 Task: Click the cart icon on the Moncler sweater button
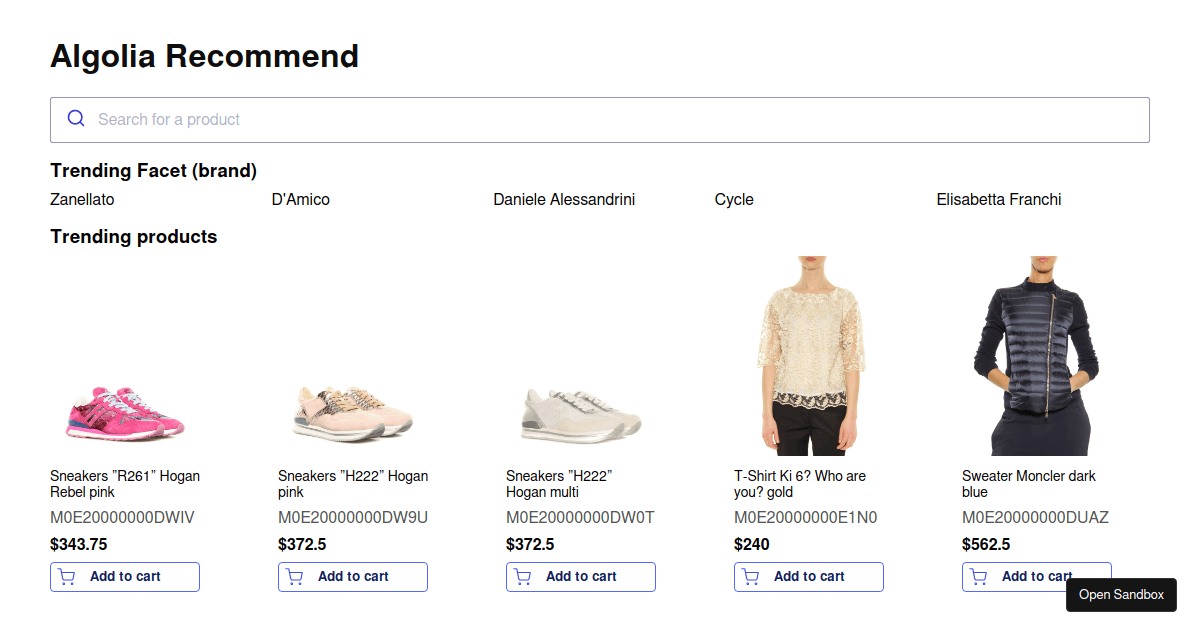pyautogui.click(x=977, y=577)
